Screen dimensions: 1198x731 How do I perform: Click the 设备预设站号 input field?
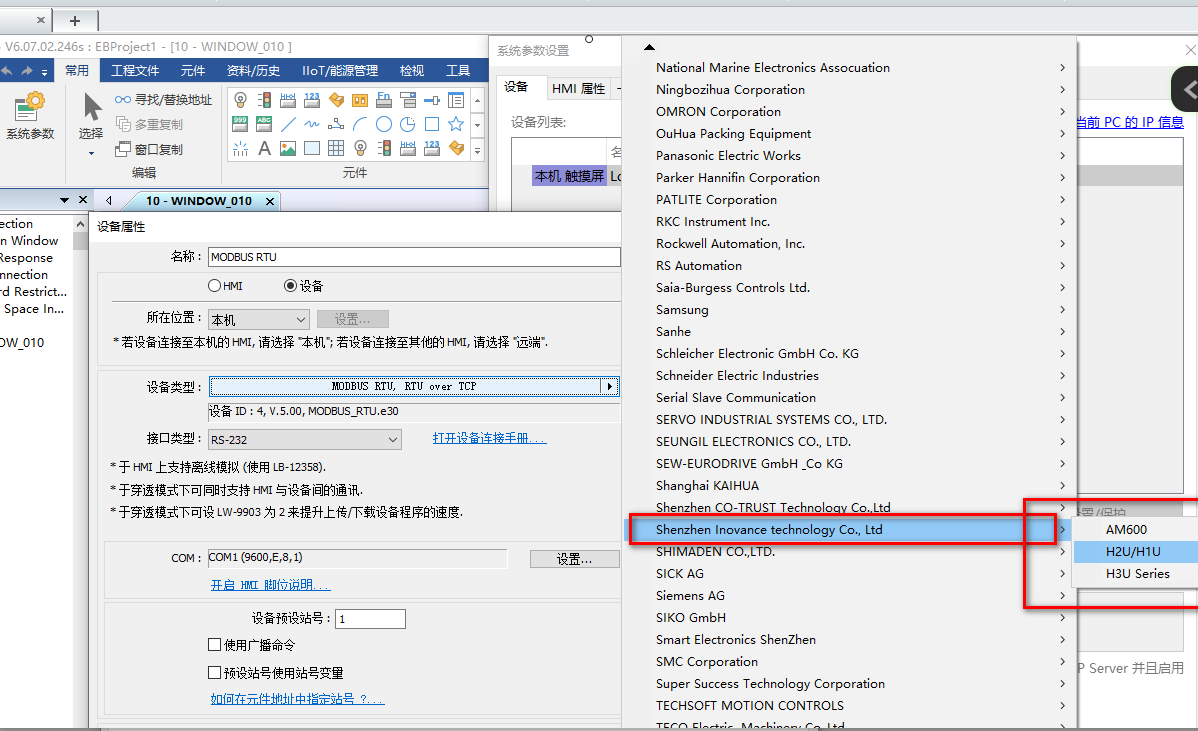click(370, 619)
